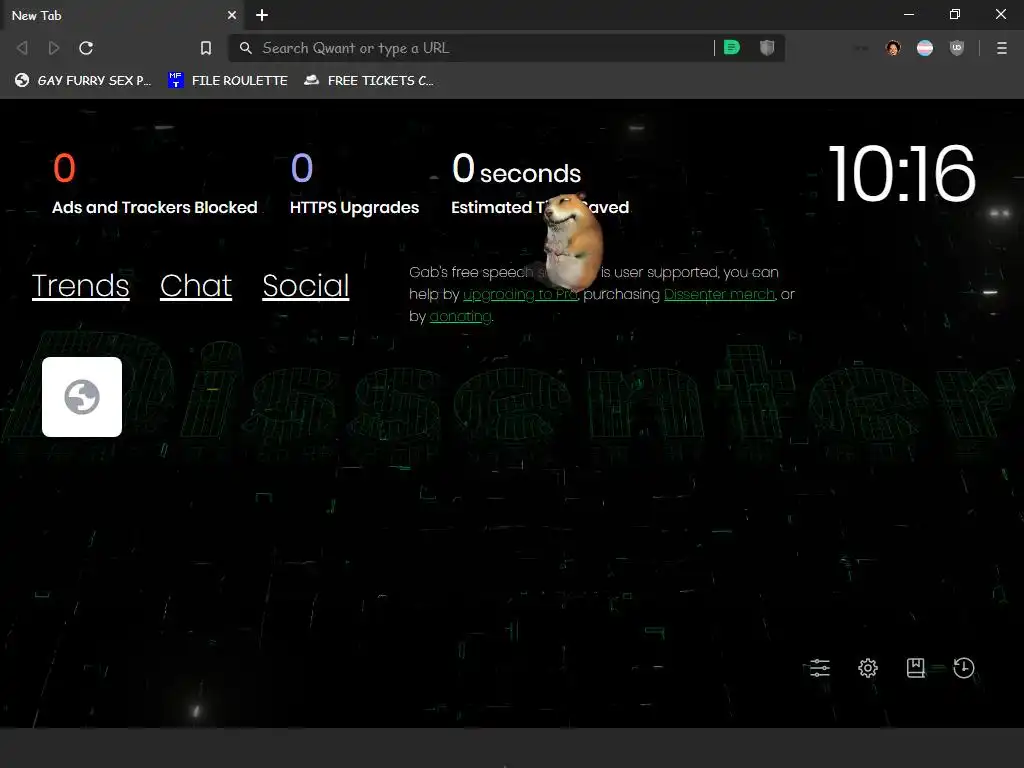Open a new tab with plus button
The height and width of the screenshot is (768, 1024).
pos(262,15)
